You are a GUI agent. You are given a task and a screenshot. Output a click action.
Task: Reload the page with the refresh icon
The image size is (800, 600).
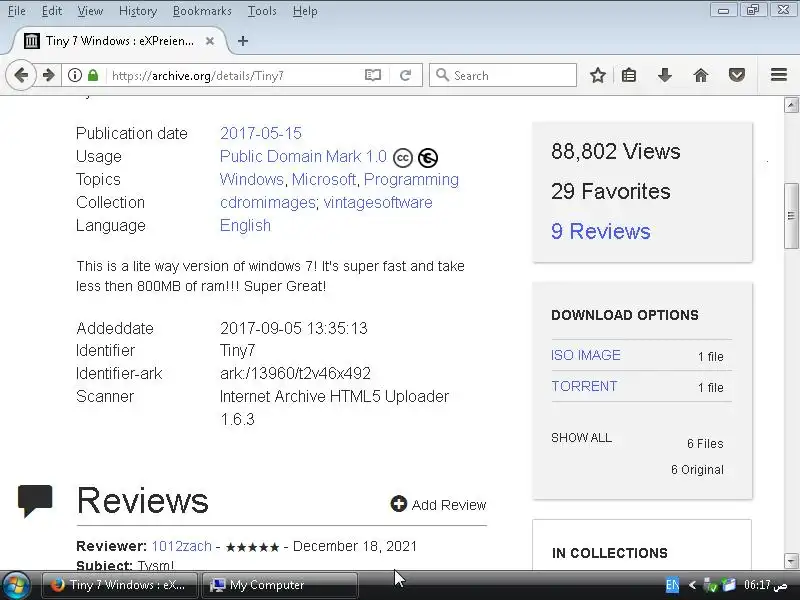tap(406, 76)
